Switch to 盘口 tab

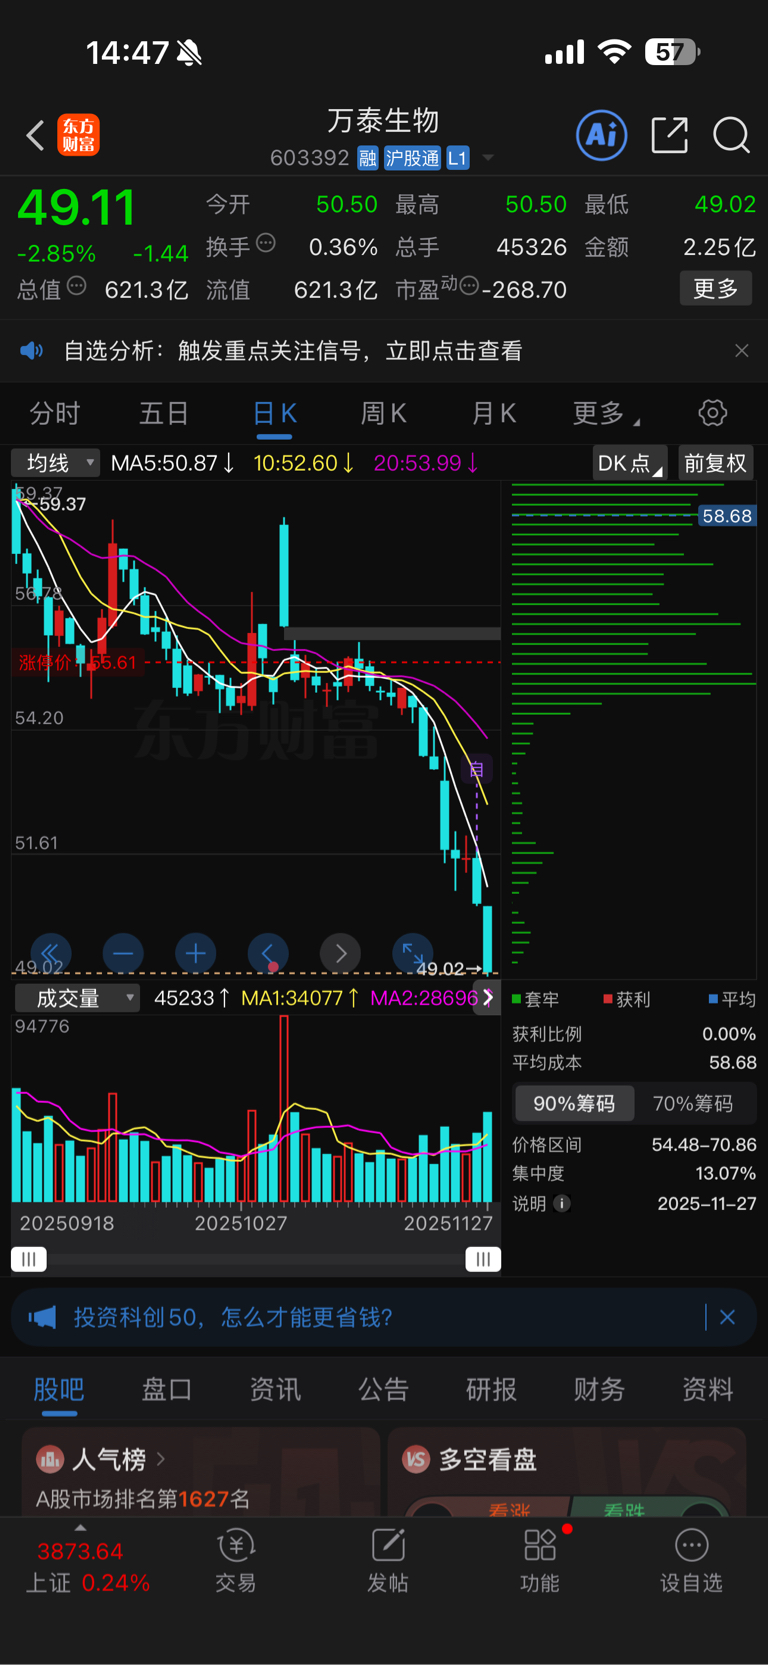166,1389
